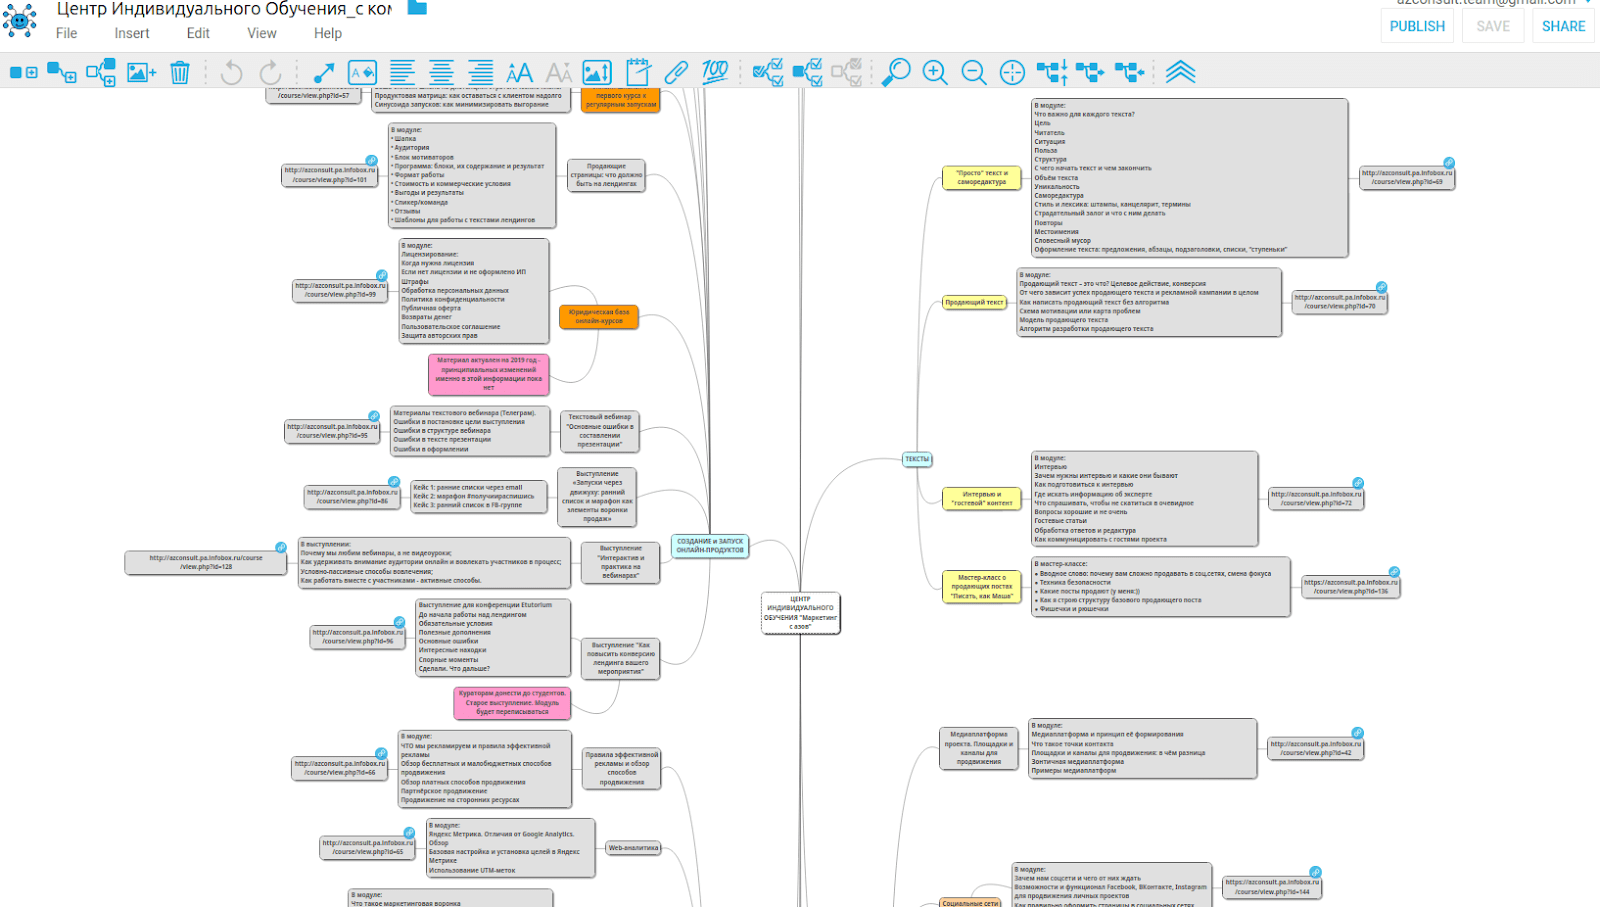The width and height of the screenshot is (1600, 907).
Task: Insert a floating or parent topic icon
Action: coord(101,73)
